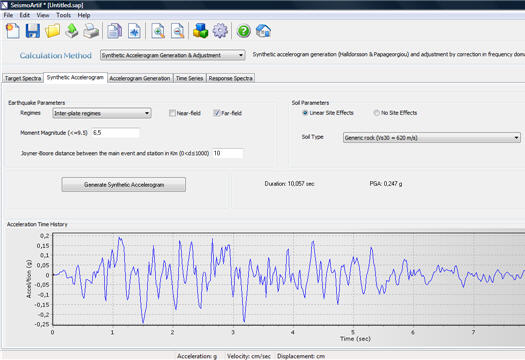Screen dimensions: 525x360
Task: Click the Time (sec) axis label
Action: tap(355, 339)
